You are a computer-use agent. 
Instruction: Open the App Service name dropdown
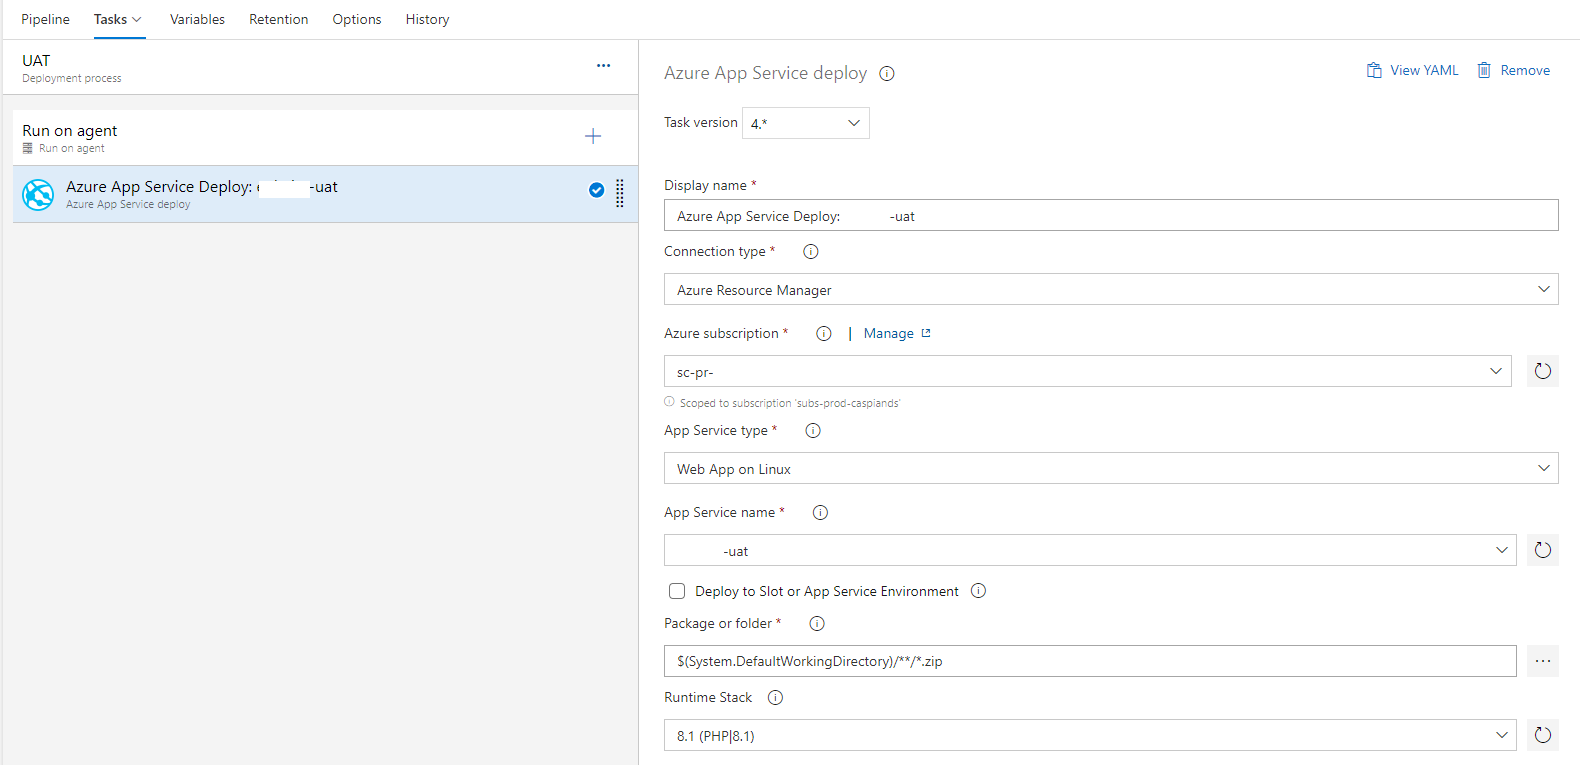click(x=1090, y=550)
